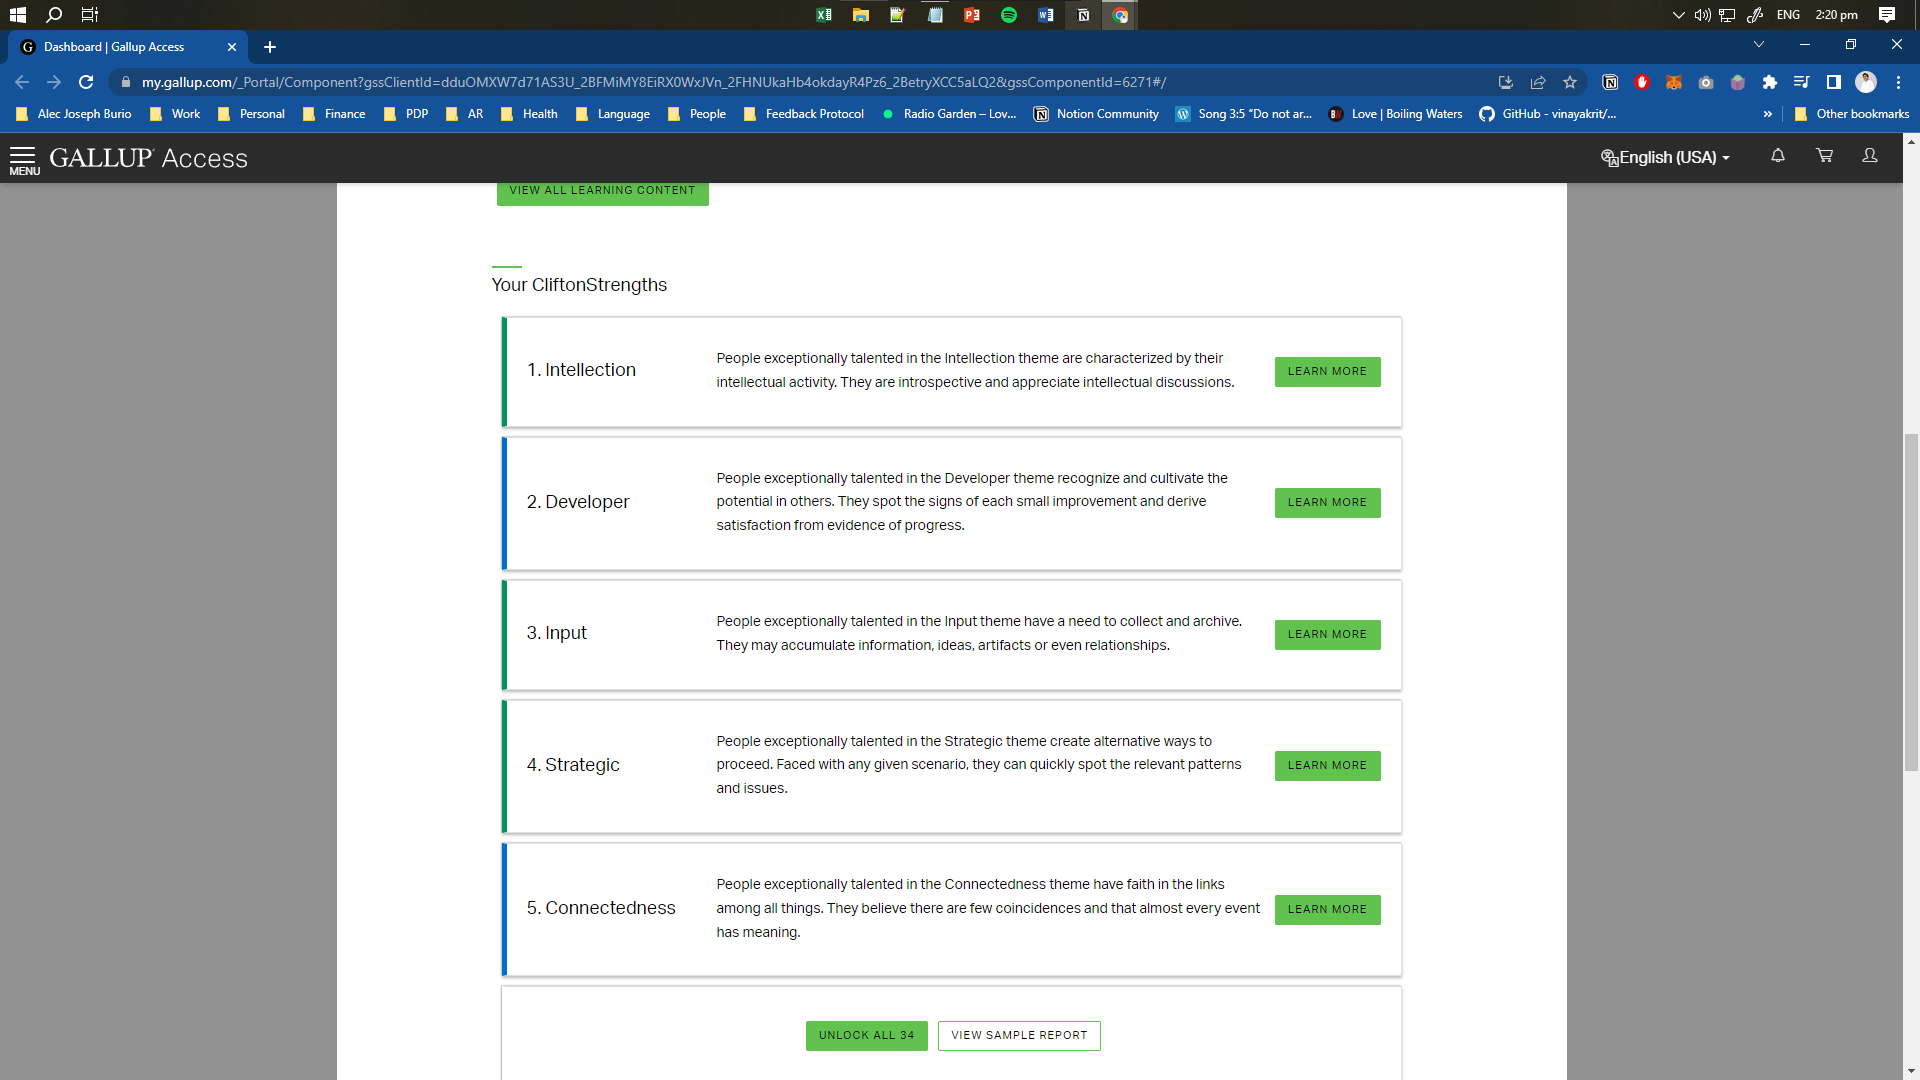Viewport: 1920px width, 1080px height.
Task: Open the GitHub vinayakrit bookmark
Action: tap(1548, 114)
